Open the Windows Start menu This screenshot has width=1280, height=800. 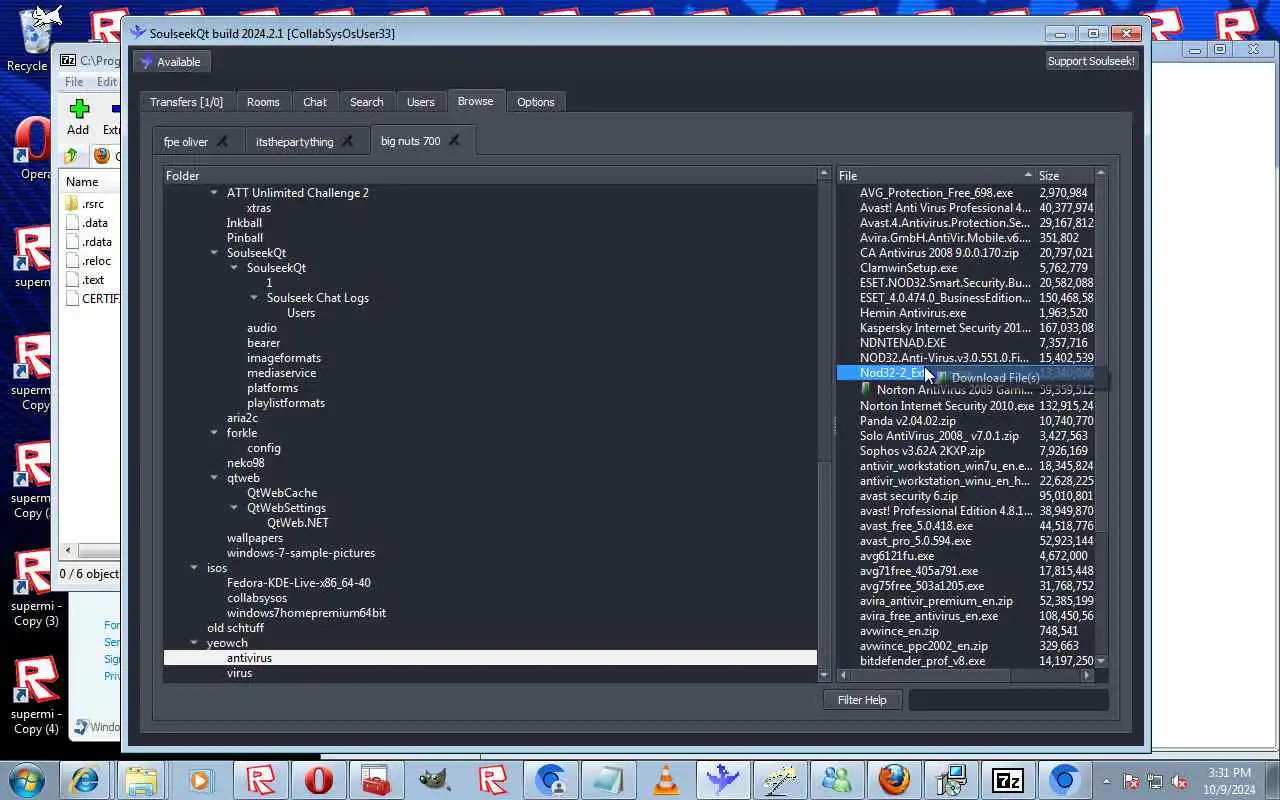pos(26,779)
